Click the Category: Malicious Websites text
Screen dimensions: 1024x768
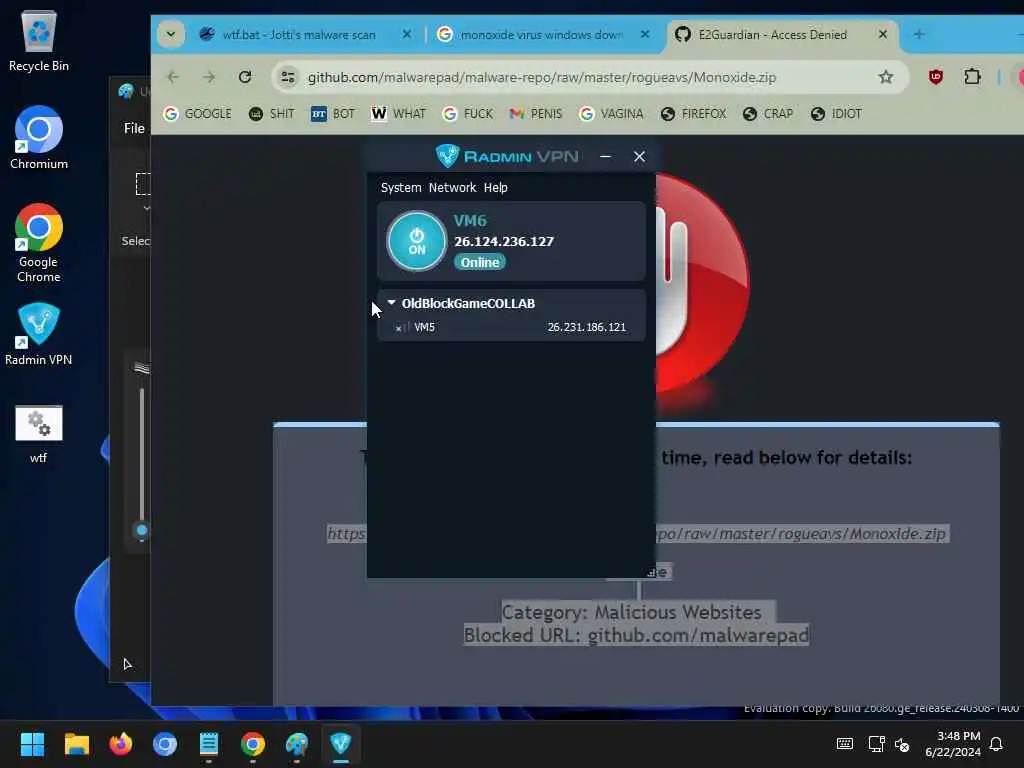pos(632,612)
